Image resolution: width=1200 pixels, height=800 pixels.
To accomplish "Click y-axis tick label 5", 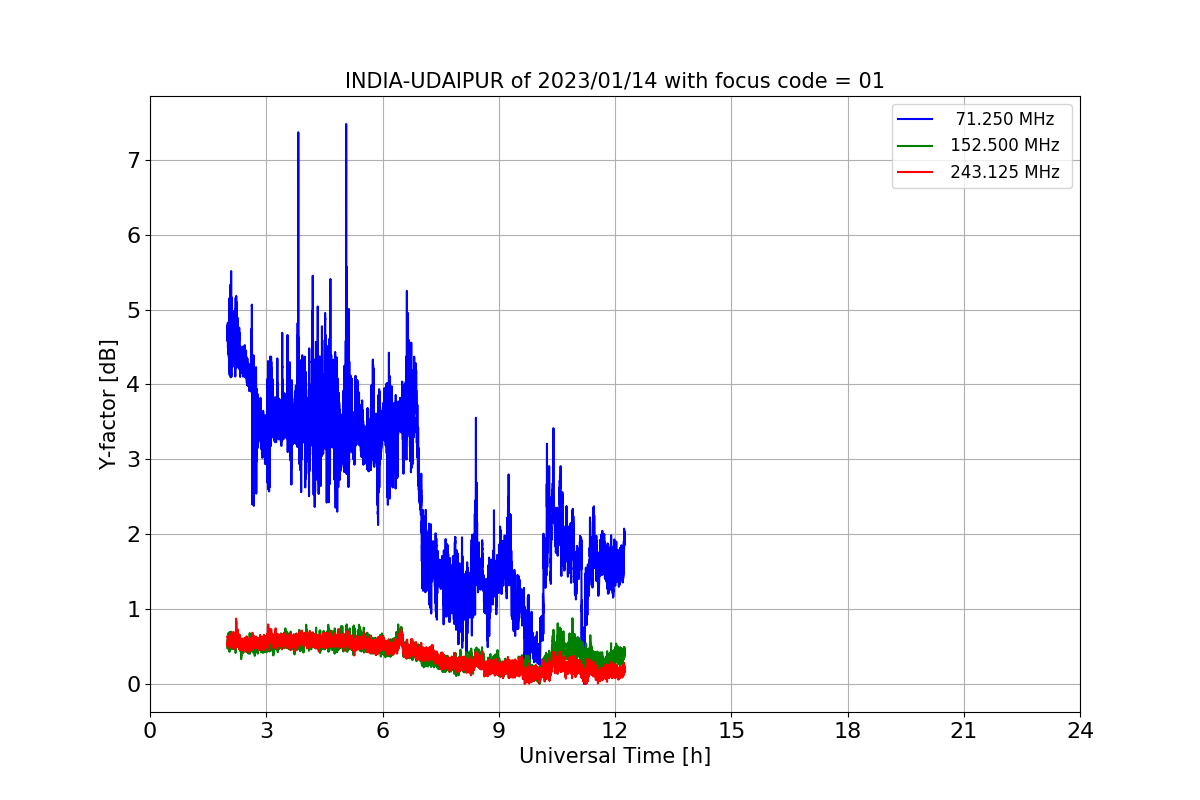I will click(134, 310).
